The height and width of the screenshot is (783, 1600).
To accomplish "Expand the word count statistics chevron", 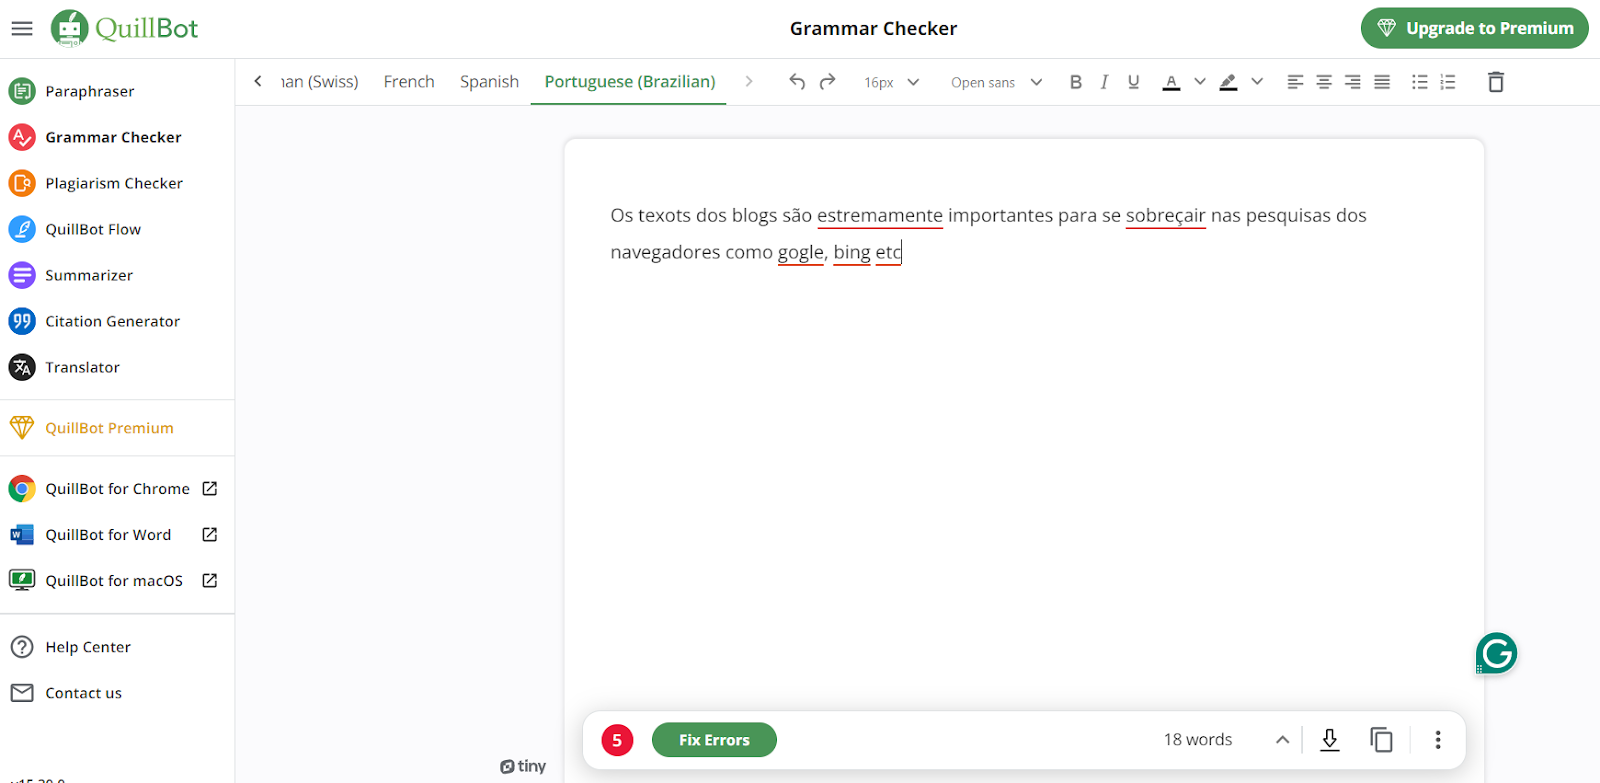I will (x=1282, y=740).
